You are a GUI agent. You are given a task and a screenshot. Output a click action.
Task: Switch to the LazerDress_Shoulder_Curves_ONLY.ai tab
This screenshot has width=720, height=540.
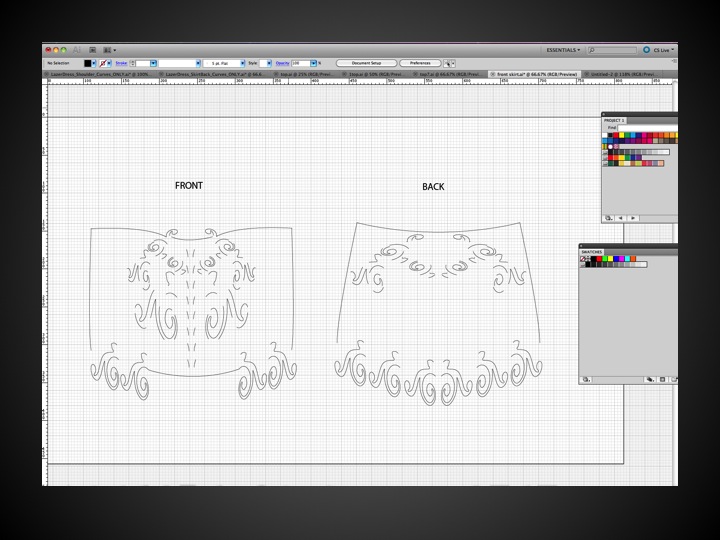click(x=100, y=74)
